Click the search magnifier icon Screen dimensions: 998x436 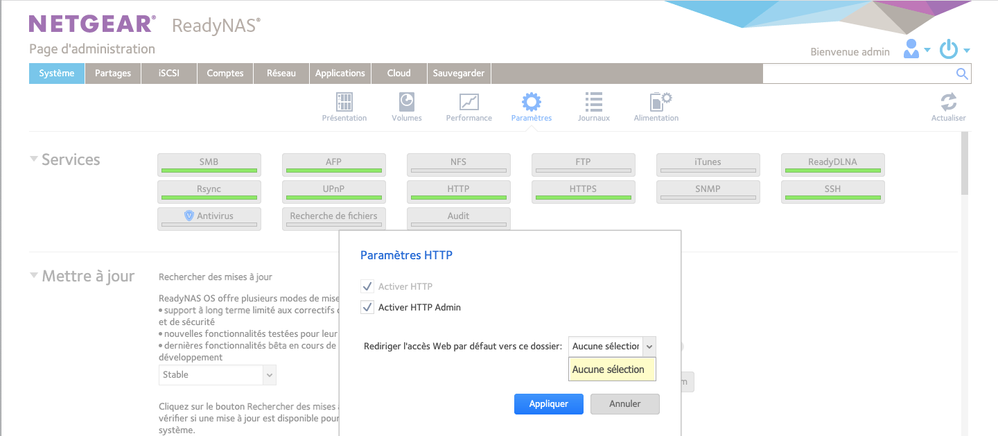click(962, 74)
